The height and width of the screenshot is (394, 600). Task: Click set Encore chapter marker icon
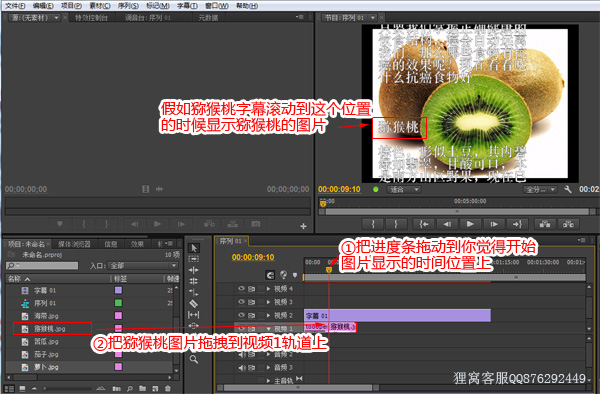tap(284, 275)
